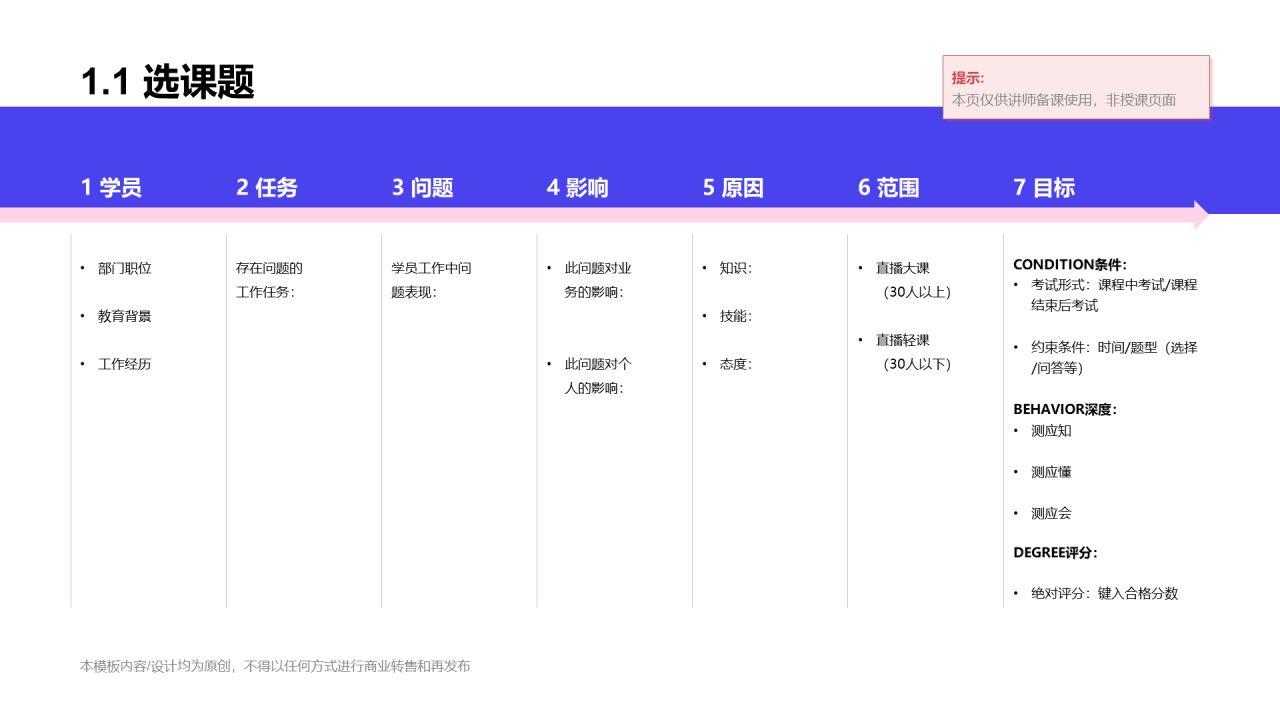Select the bullet "绝对评分: 键入合格分数"

[x=1105, y=594]
